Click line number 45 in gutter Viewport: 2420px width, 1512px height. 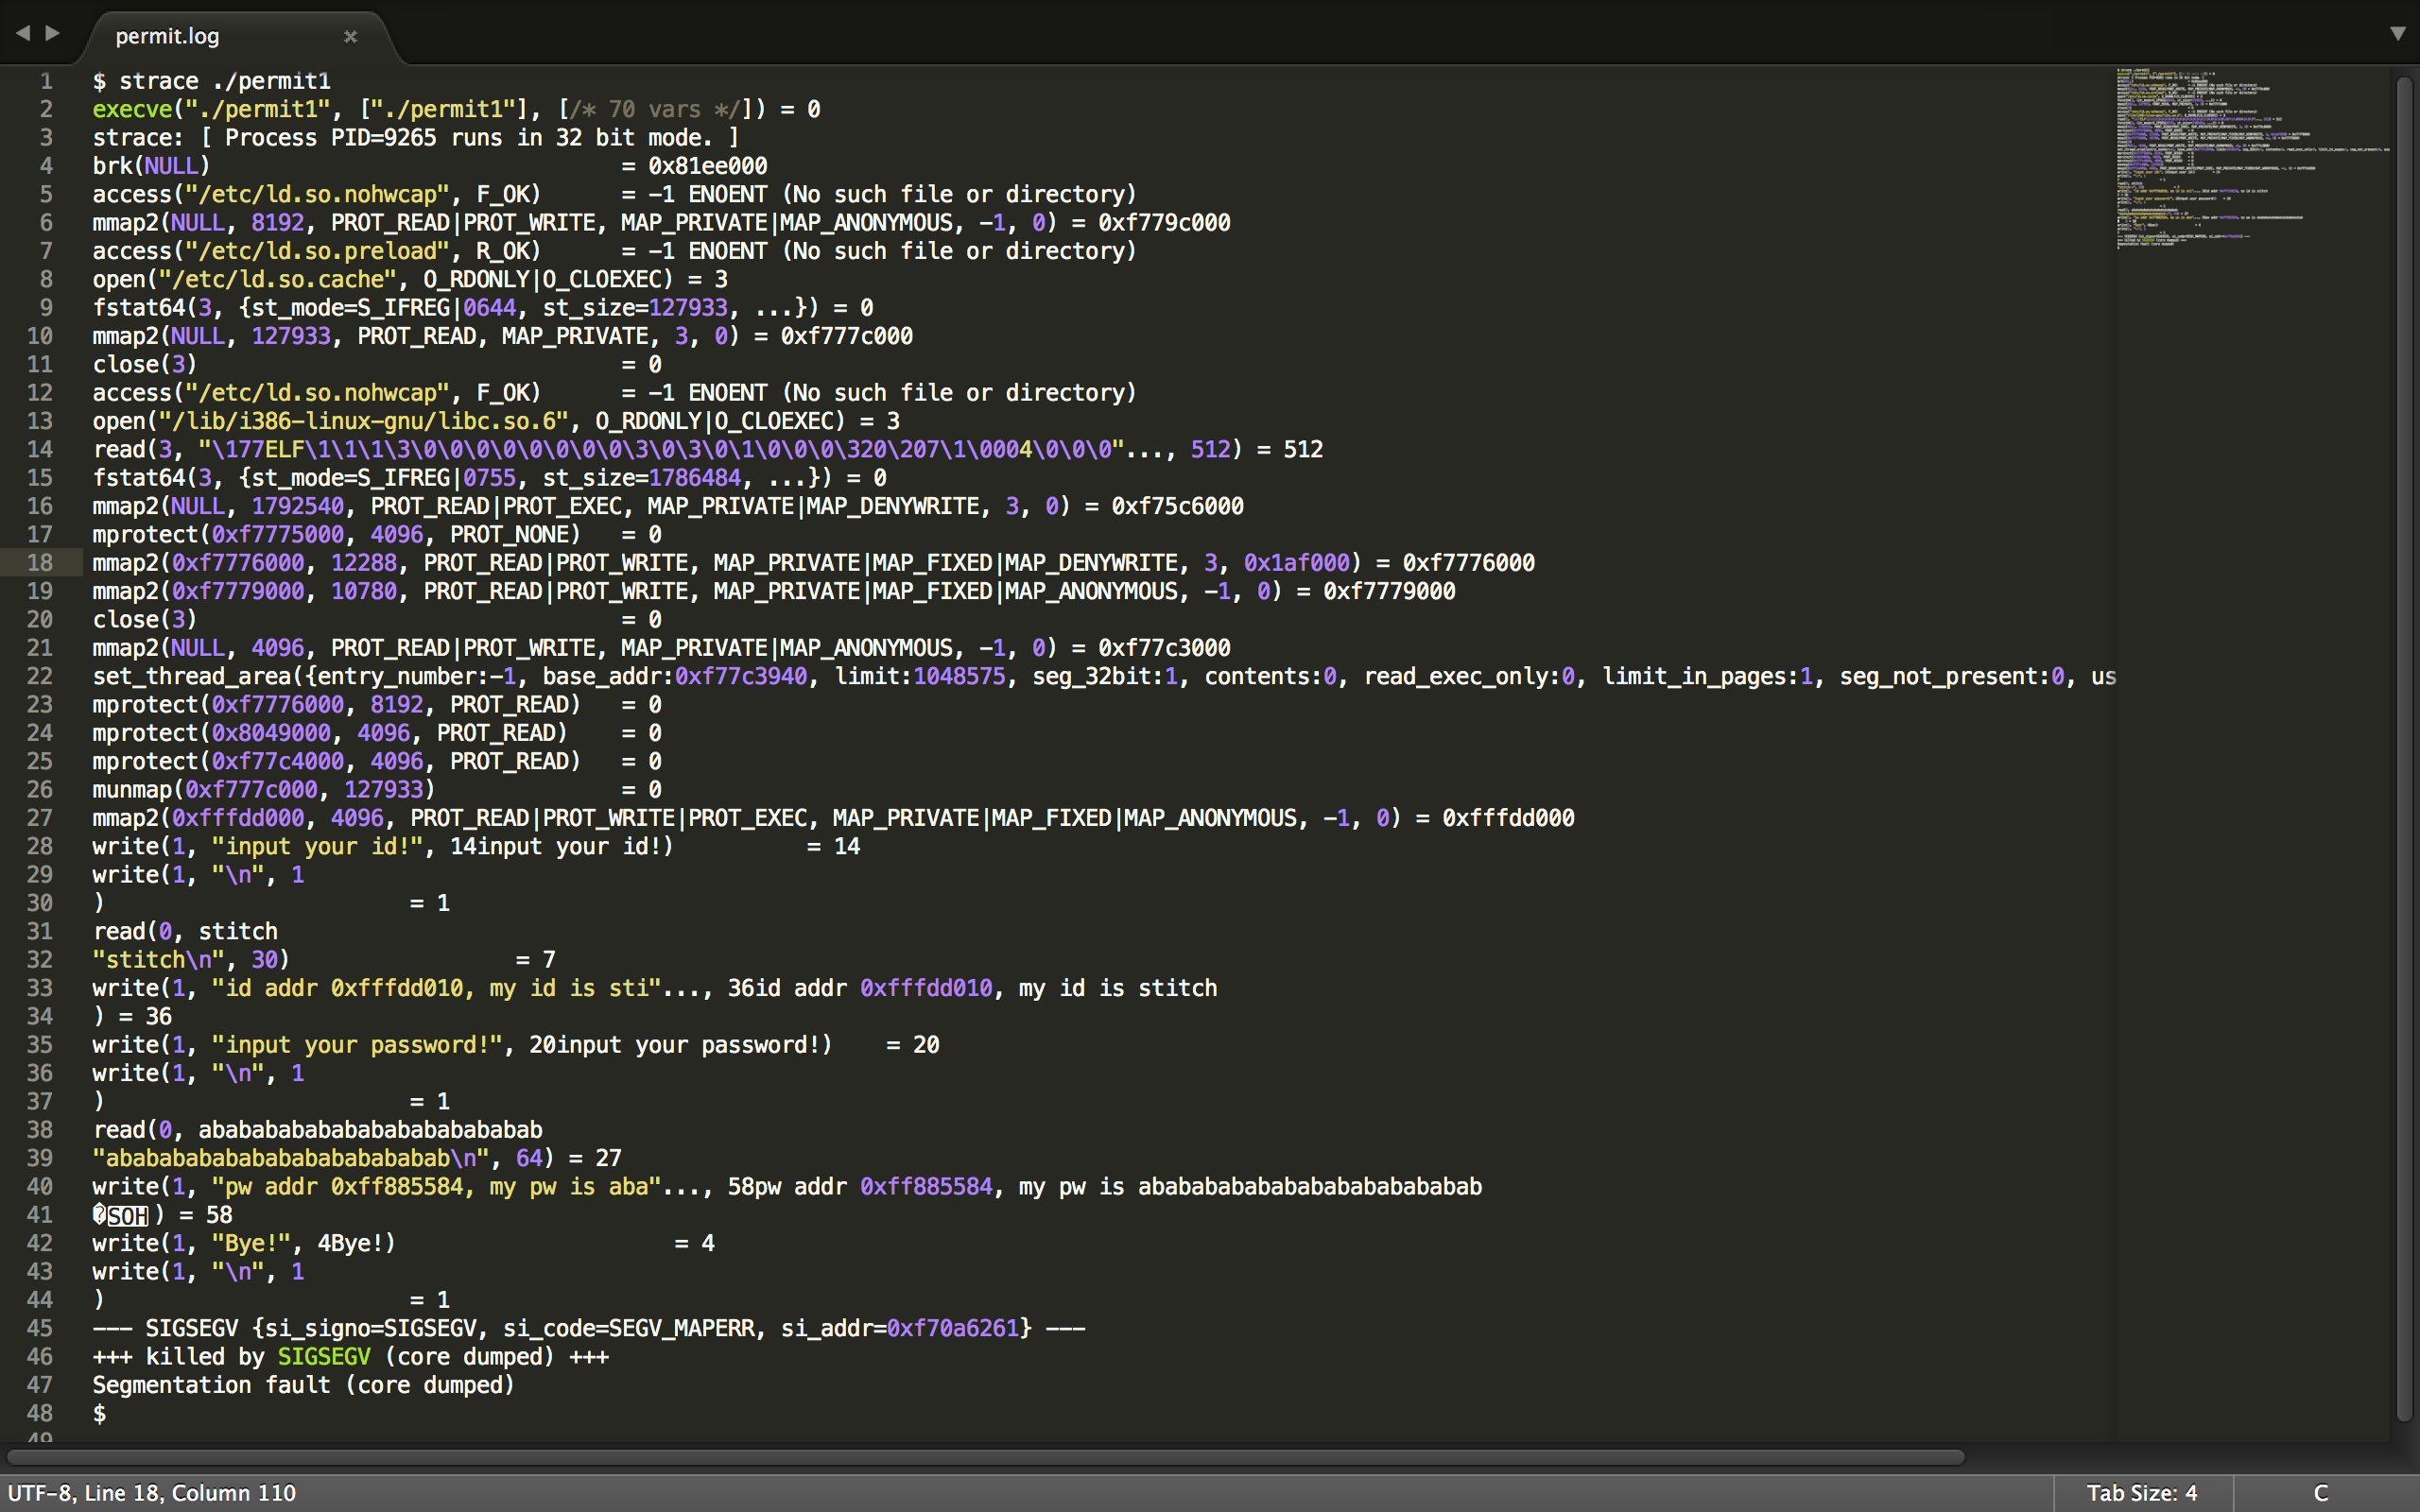click(40, 1328)
